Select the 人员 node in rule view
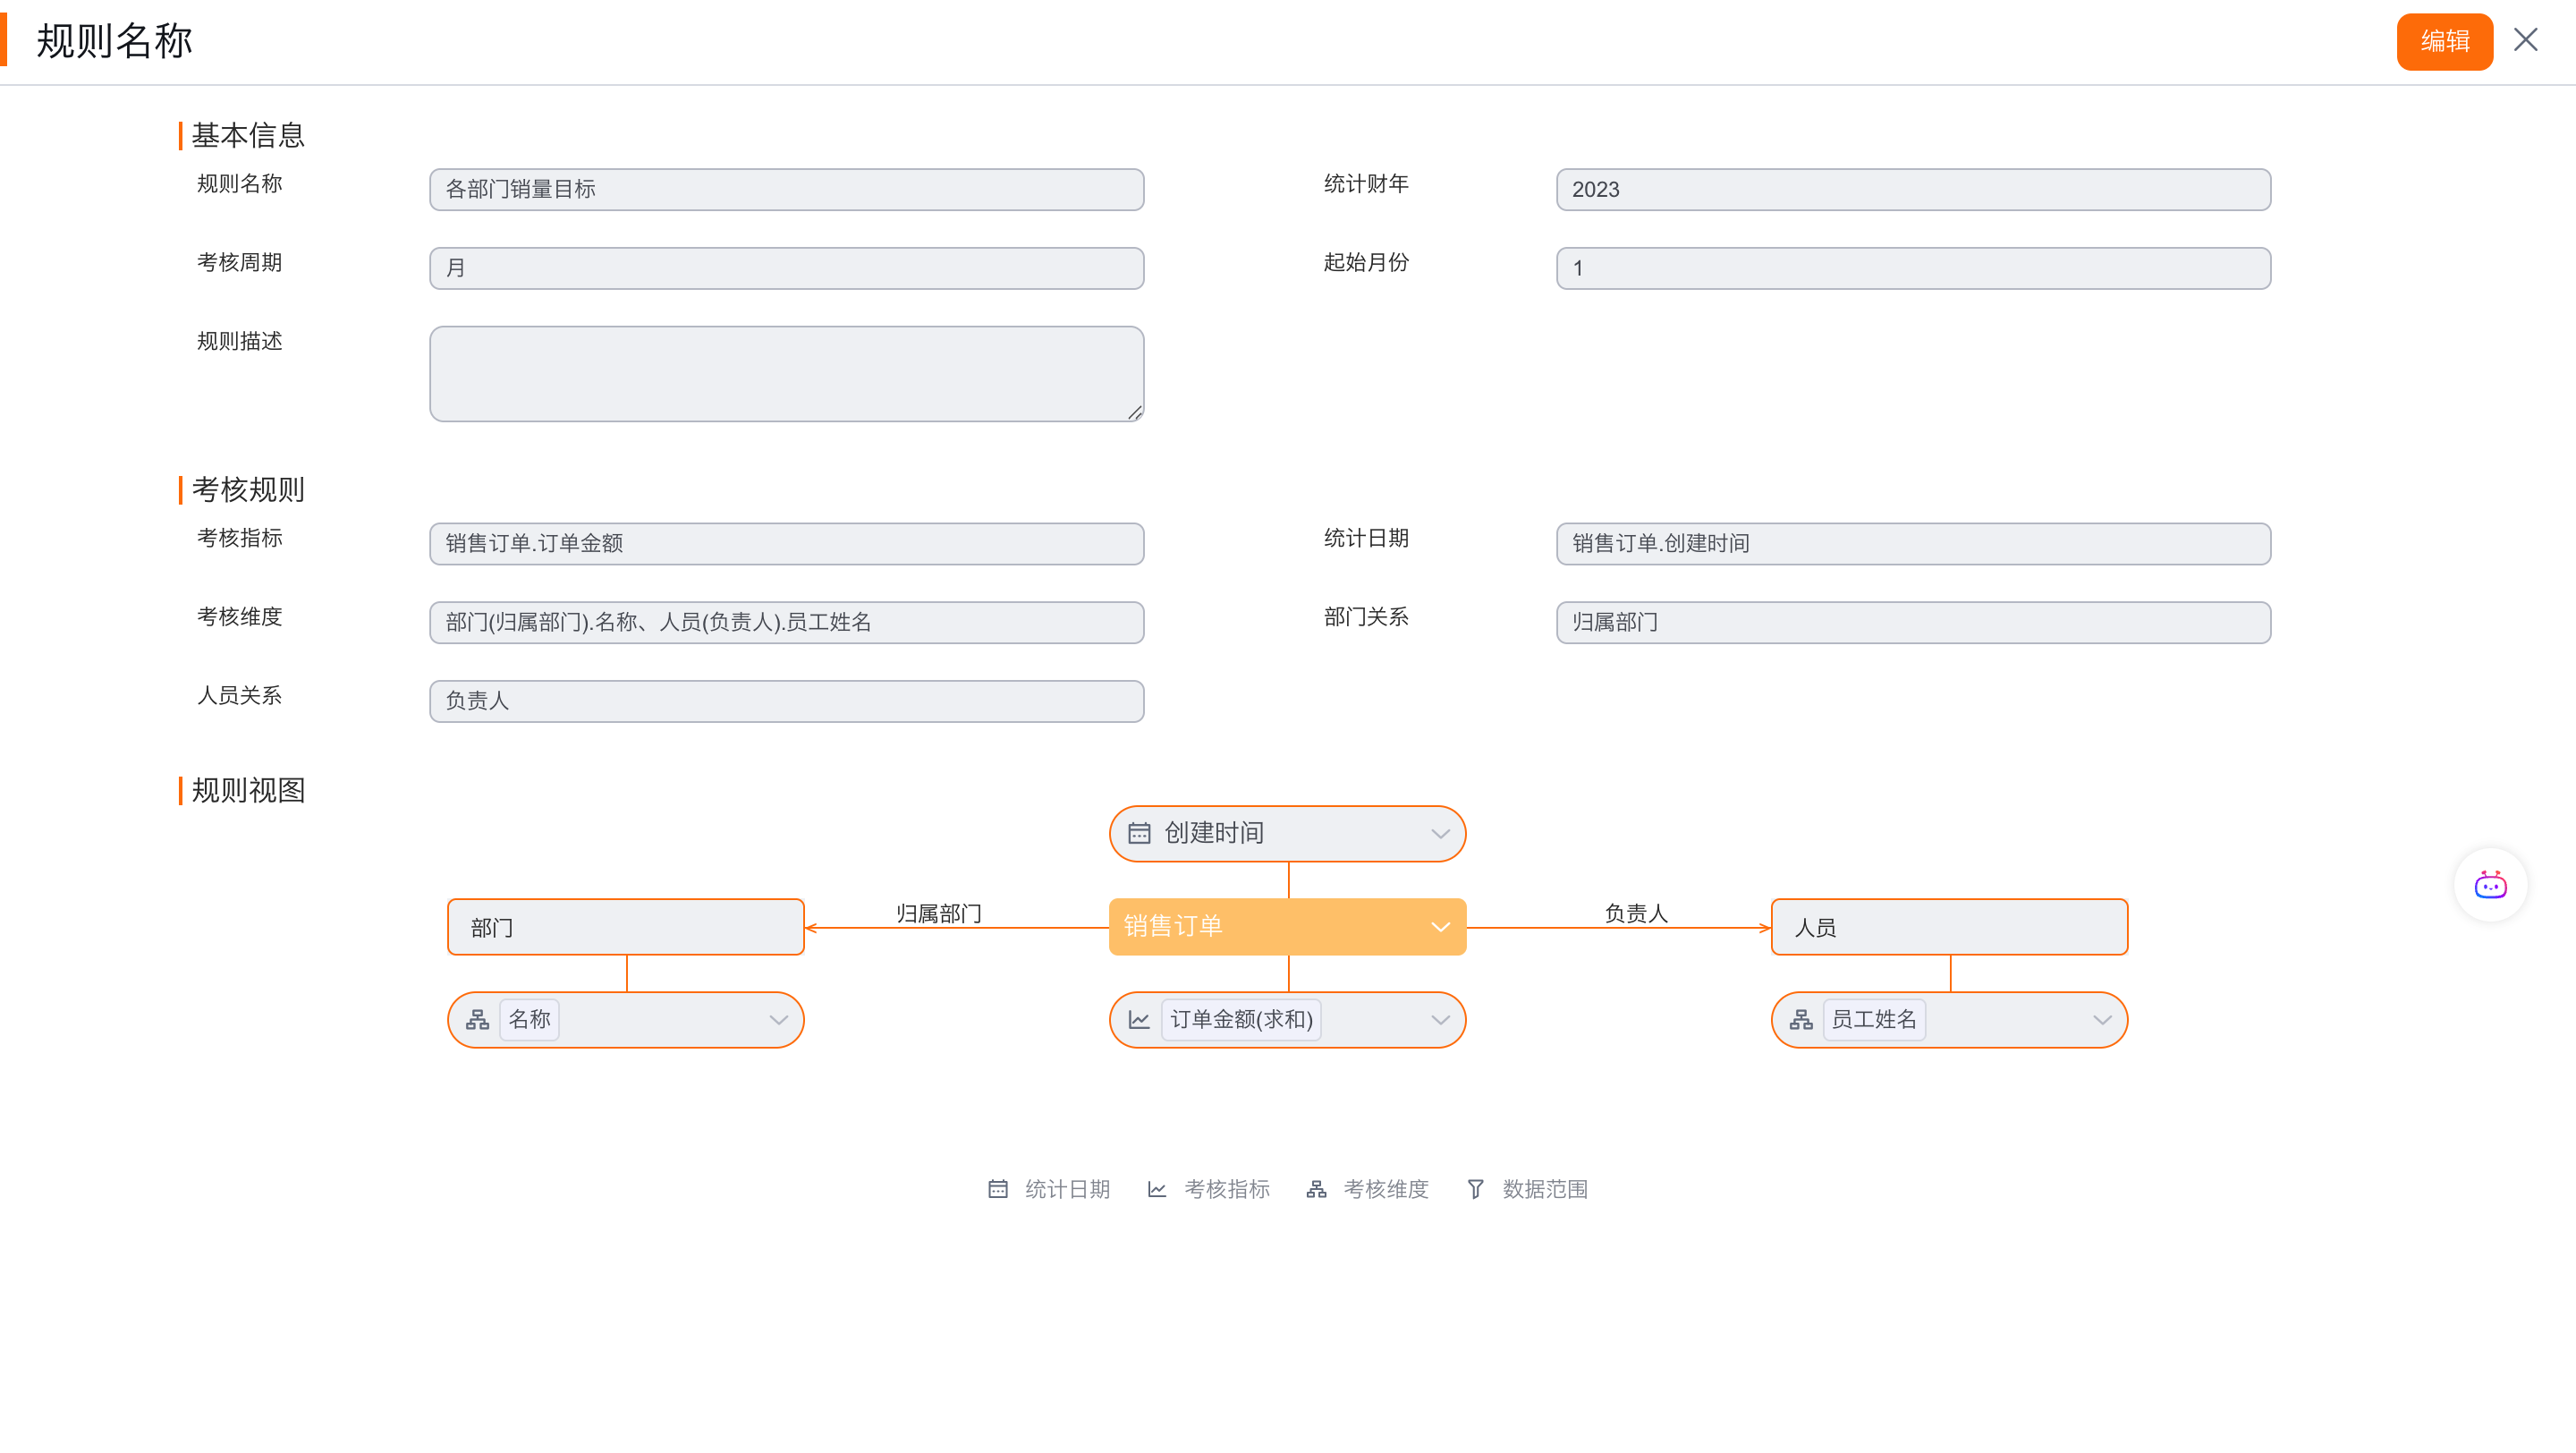Image resolution: width=2576 pixels, height=1453 pixels. pyautogui.click(x=1949, y=926)
